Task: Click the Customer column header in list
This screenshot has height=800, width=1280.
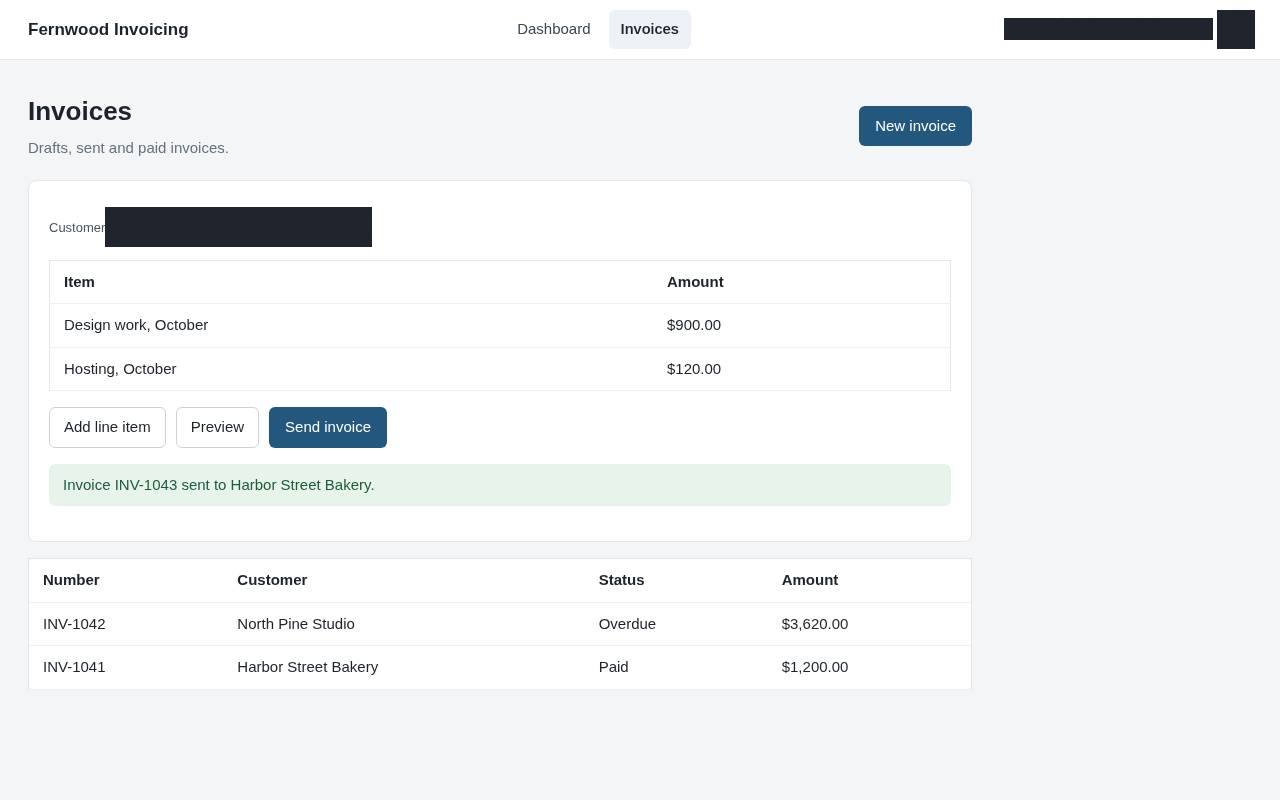Action: tap(272, 580)
